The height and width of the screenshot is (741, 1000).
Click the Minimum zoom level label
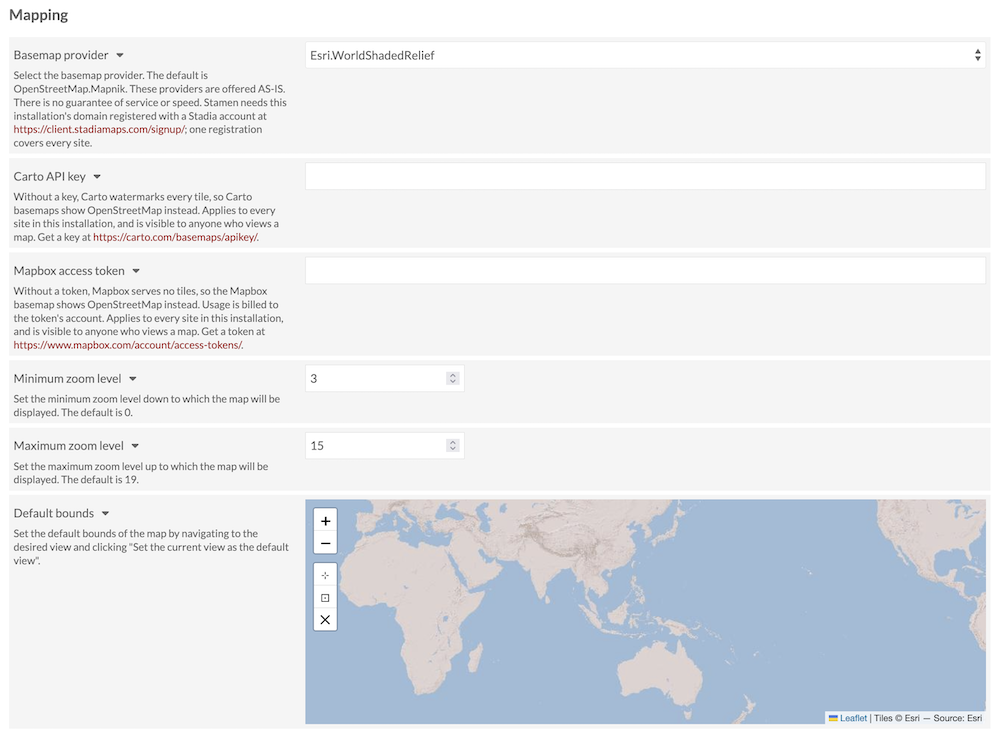pyautogui.click(x=67, y=379)
